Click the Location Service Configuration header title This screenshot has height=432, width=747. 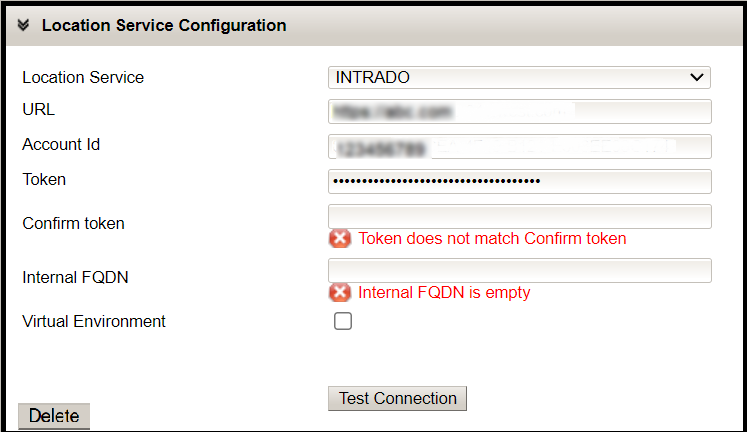[164, 26]
